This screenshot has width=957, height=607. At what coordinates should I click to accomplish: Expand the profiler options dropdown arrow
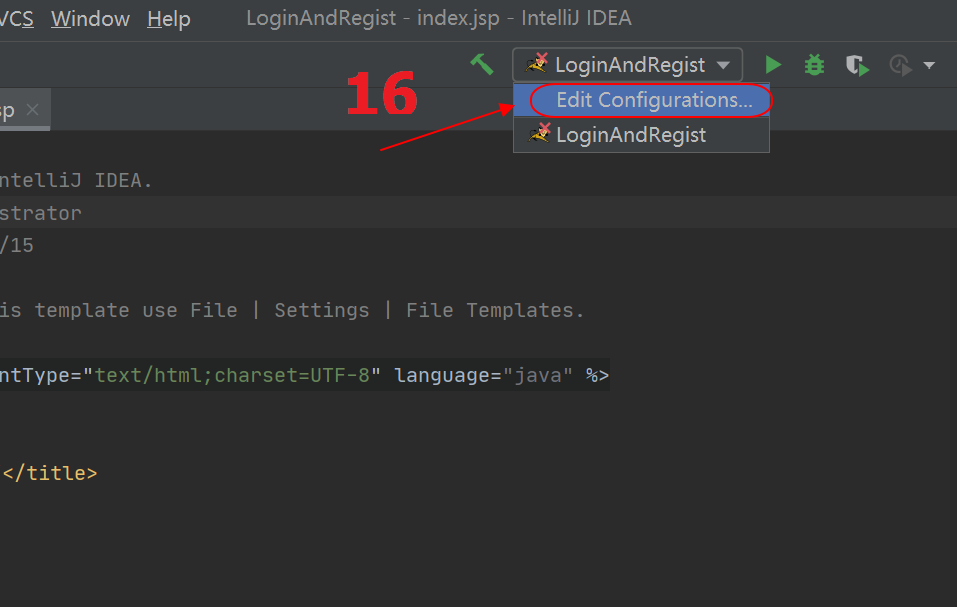[930, 64]
